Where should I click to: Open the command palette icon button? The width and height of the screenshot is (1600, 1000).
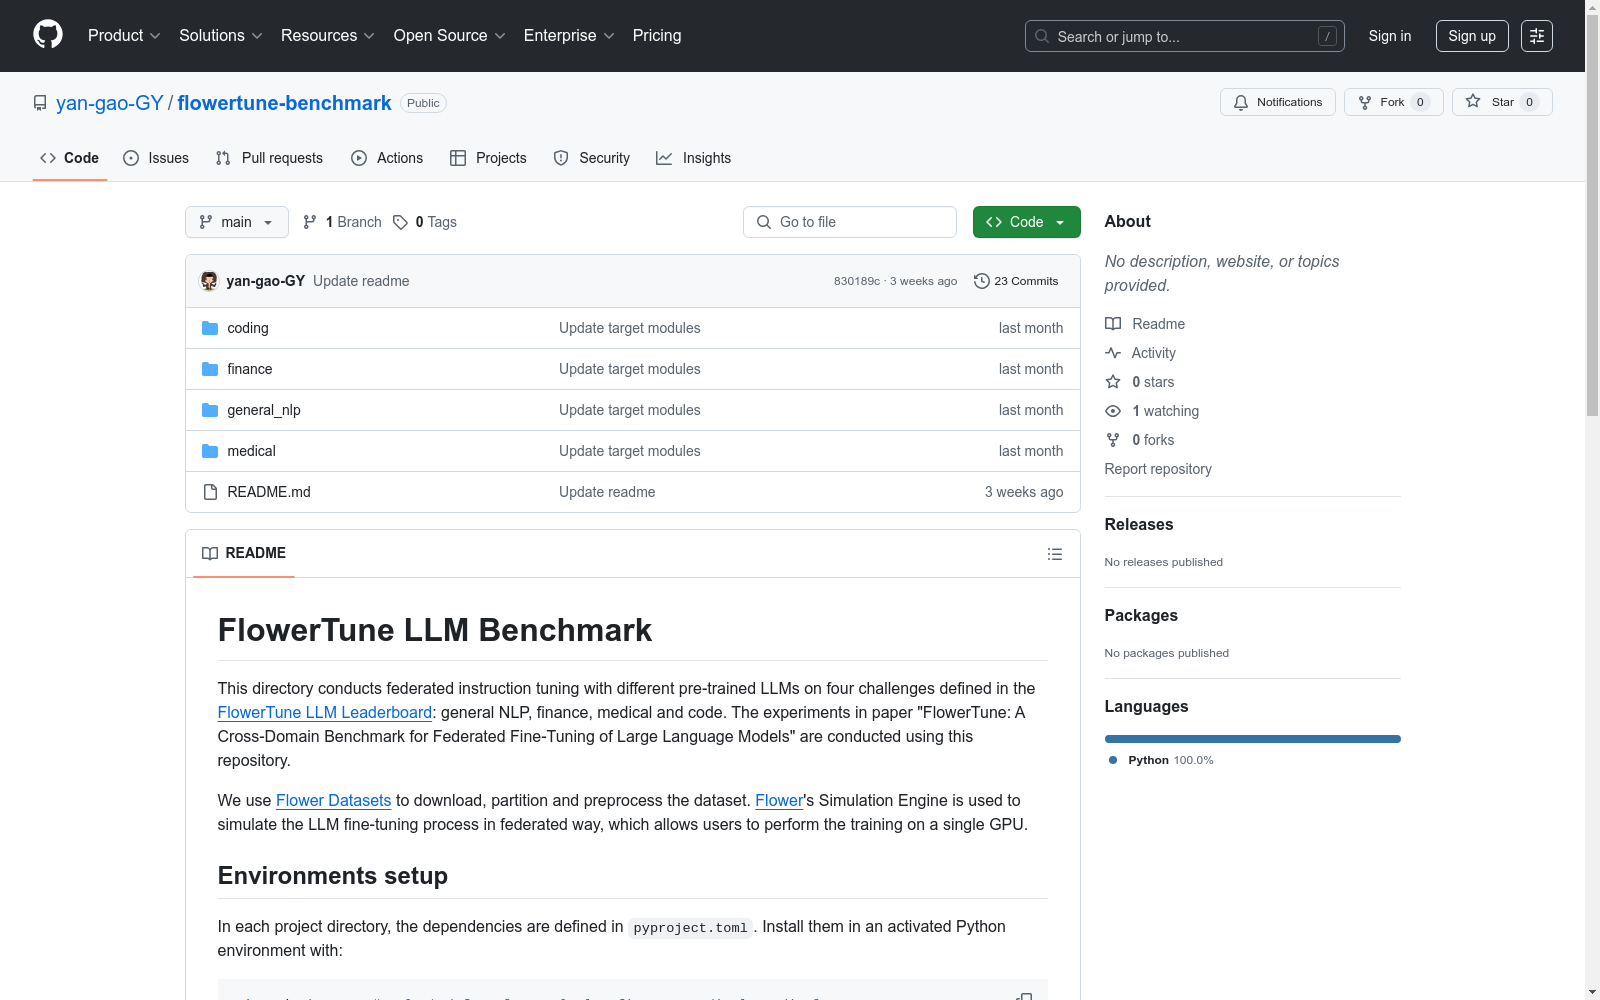(x=1536, y=36)
